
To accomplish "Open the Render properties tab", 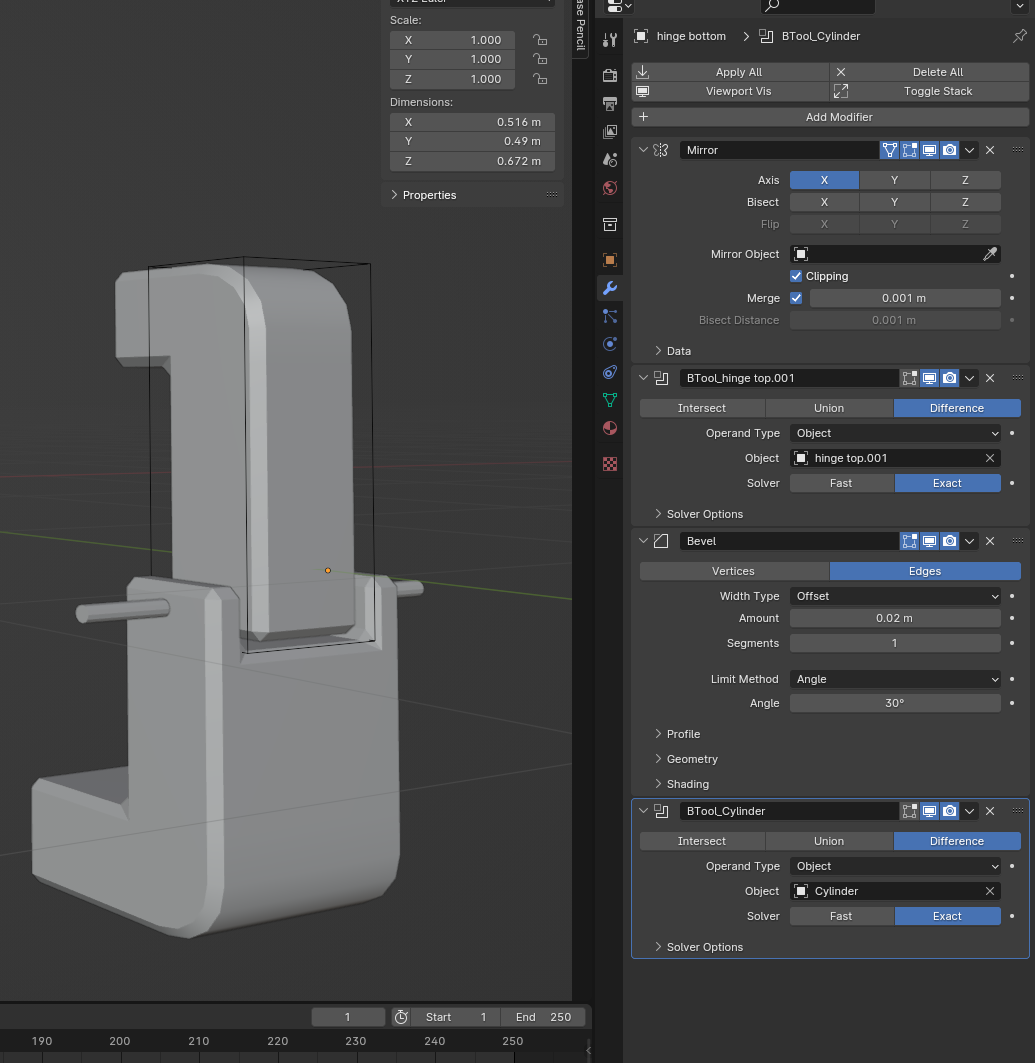I will click(x=610, y=76).
